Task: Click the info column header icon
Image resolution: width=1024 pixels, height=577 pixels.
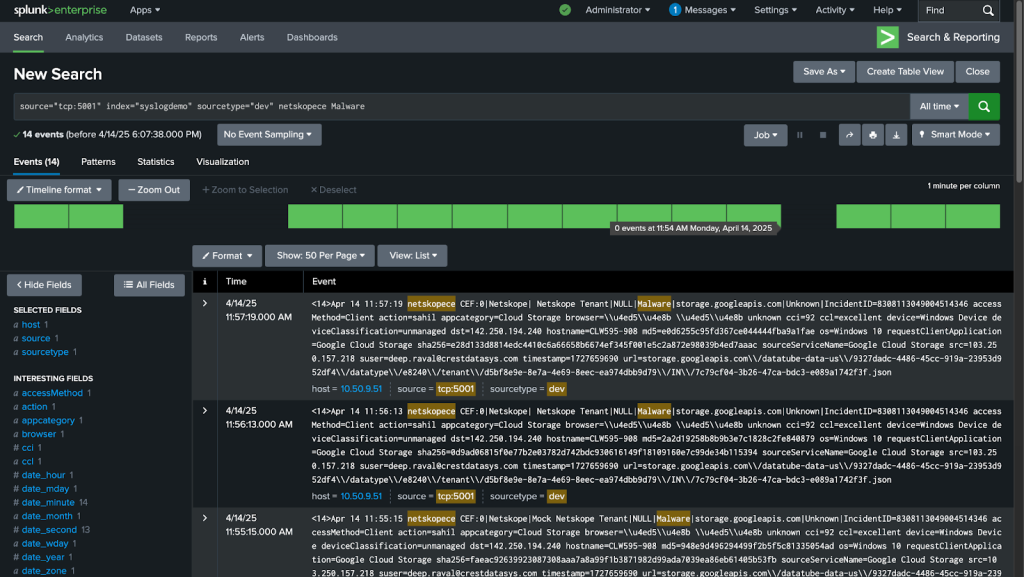Action: coord(204,281)
